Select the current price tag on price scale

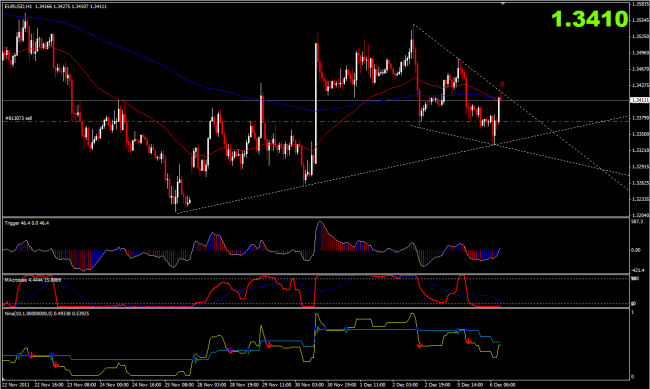639,100
